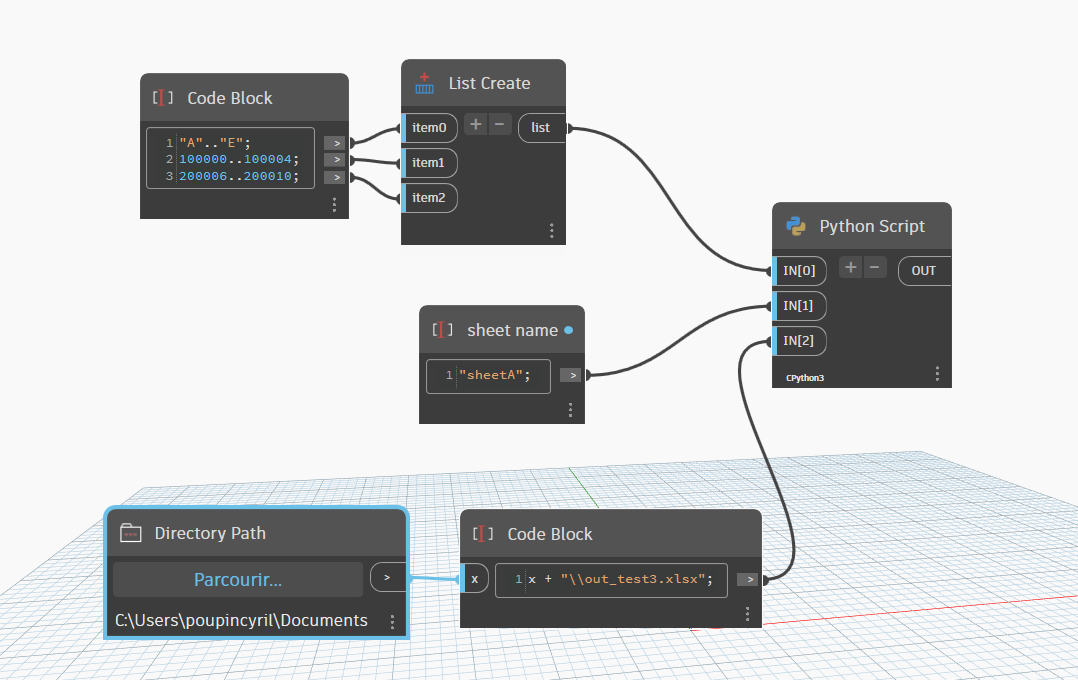Click the Directory Path folder icon

[131, 533]
